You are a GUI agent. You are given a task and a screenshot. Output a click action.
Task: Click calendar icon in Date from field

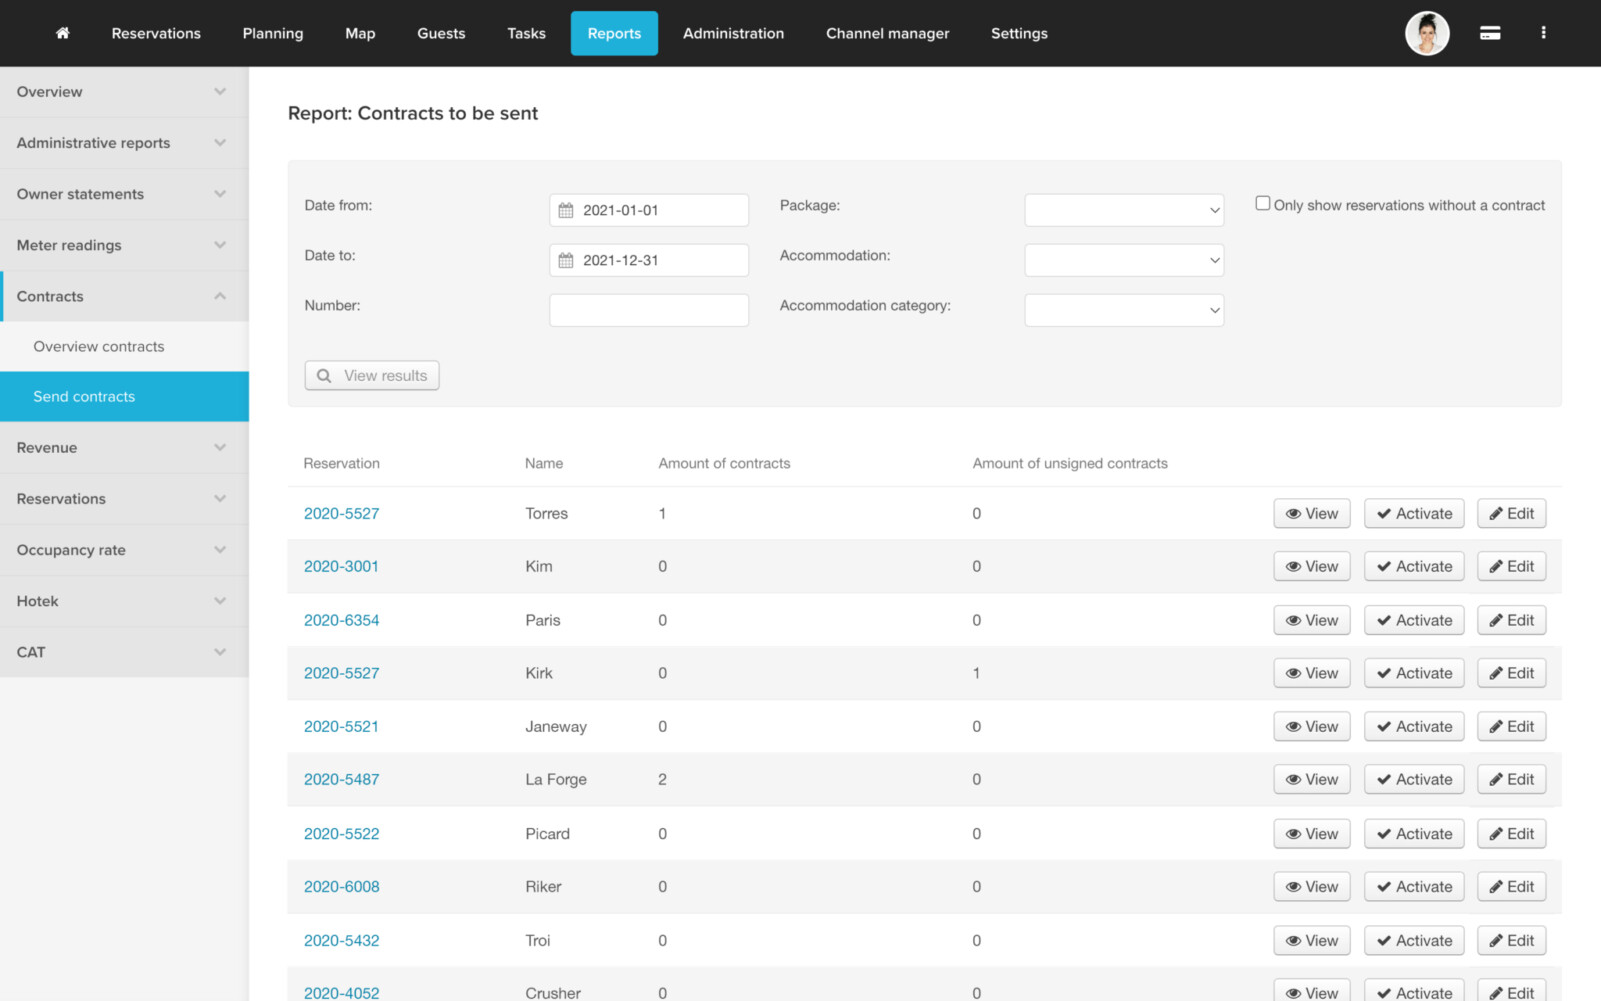point(566,210)
